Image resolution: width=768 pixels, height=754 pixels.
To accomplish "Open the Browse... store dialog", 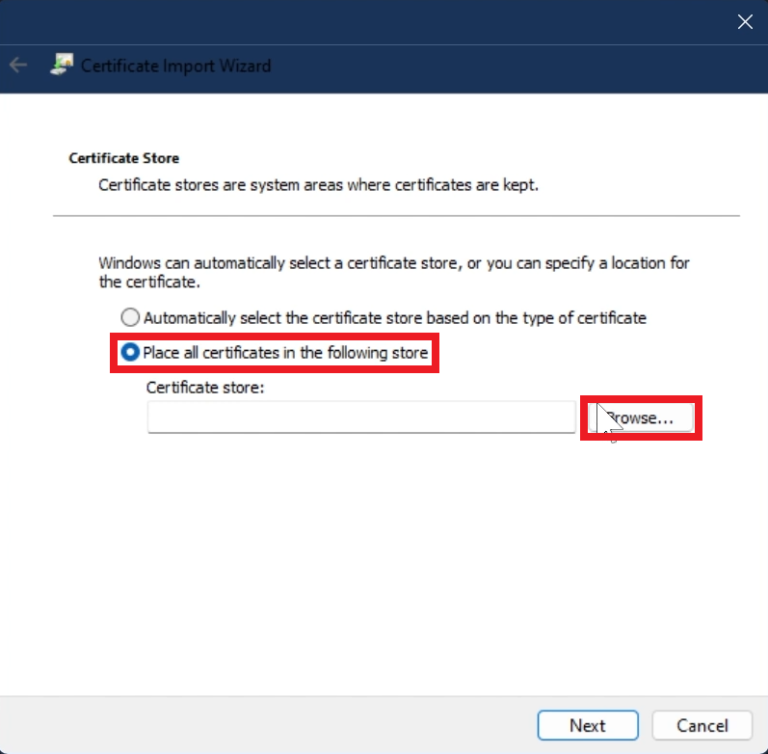I will click(x=641, y=418).
